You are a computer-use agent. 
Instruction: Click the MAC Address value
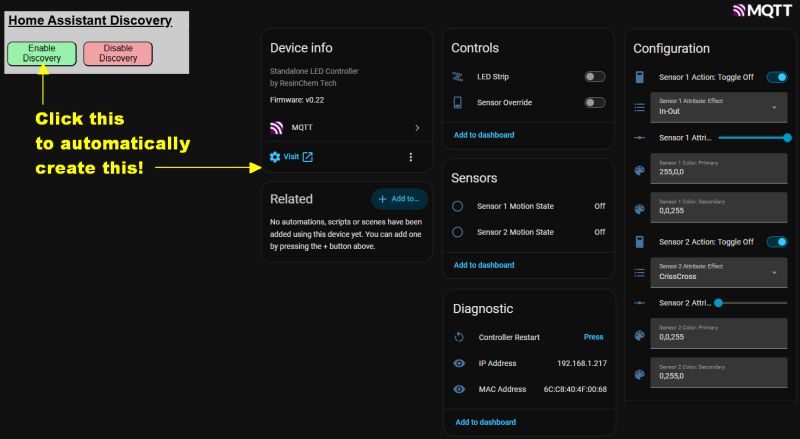(575, 389)
